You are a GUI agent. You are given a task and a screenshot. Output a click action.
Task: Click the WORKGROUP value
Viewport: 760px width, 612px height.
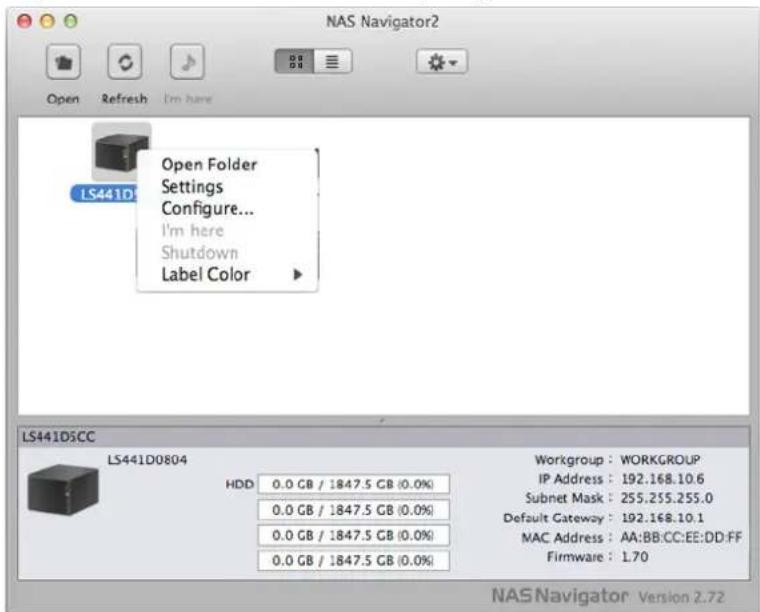click(660, 459)
